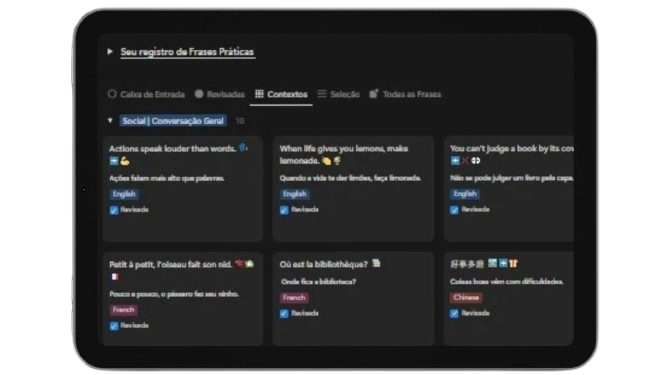Uncheck Revisada on lemonade card
This screenshot has width=666, height=375.
[x=284, y=210]
